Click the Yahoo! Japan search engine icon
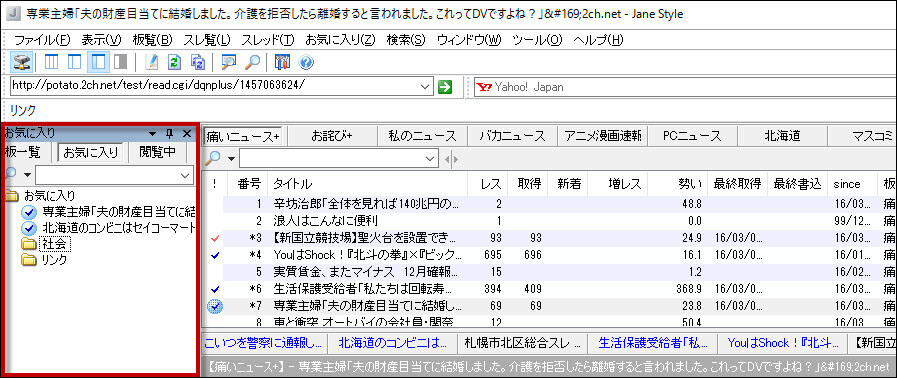The height and width of the screenshot is (378, 897). 484,87
